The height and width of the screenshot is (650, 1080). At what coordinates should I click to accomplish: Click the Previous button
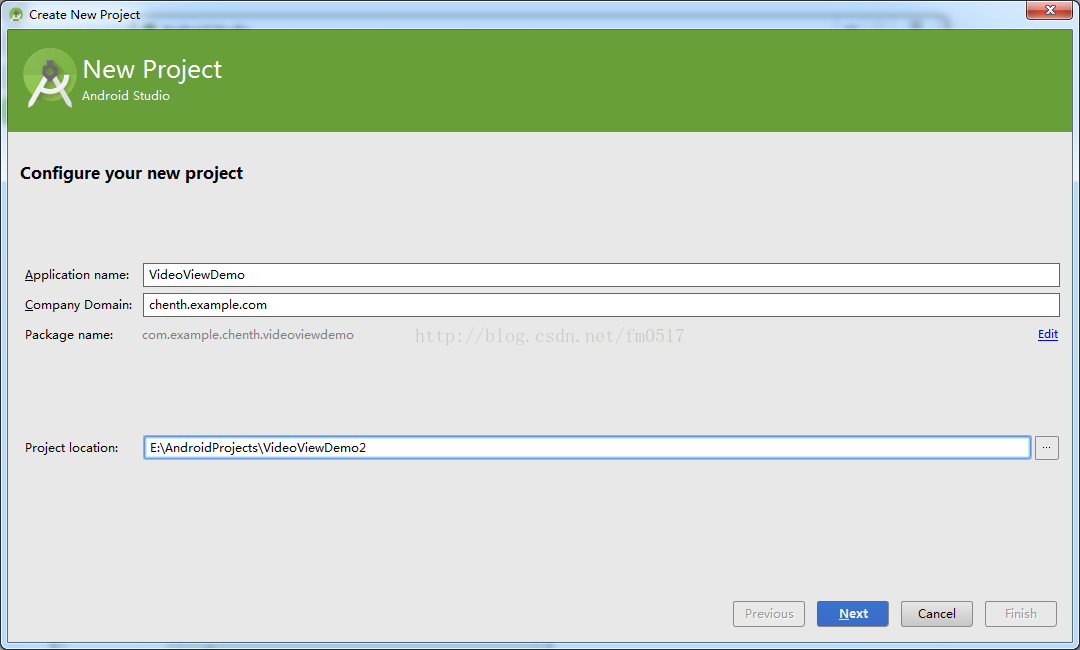769,614
